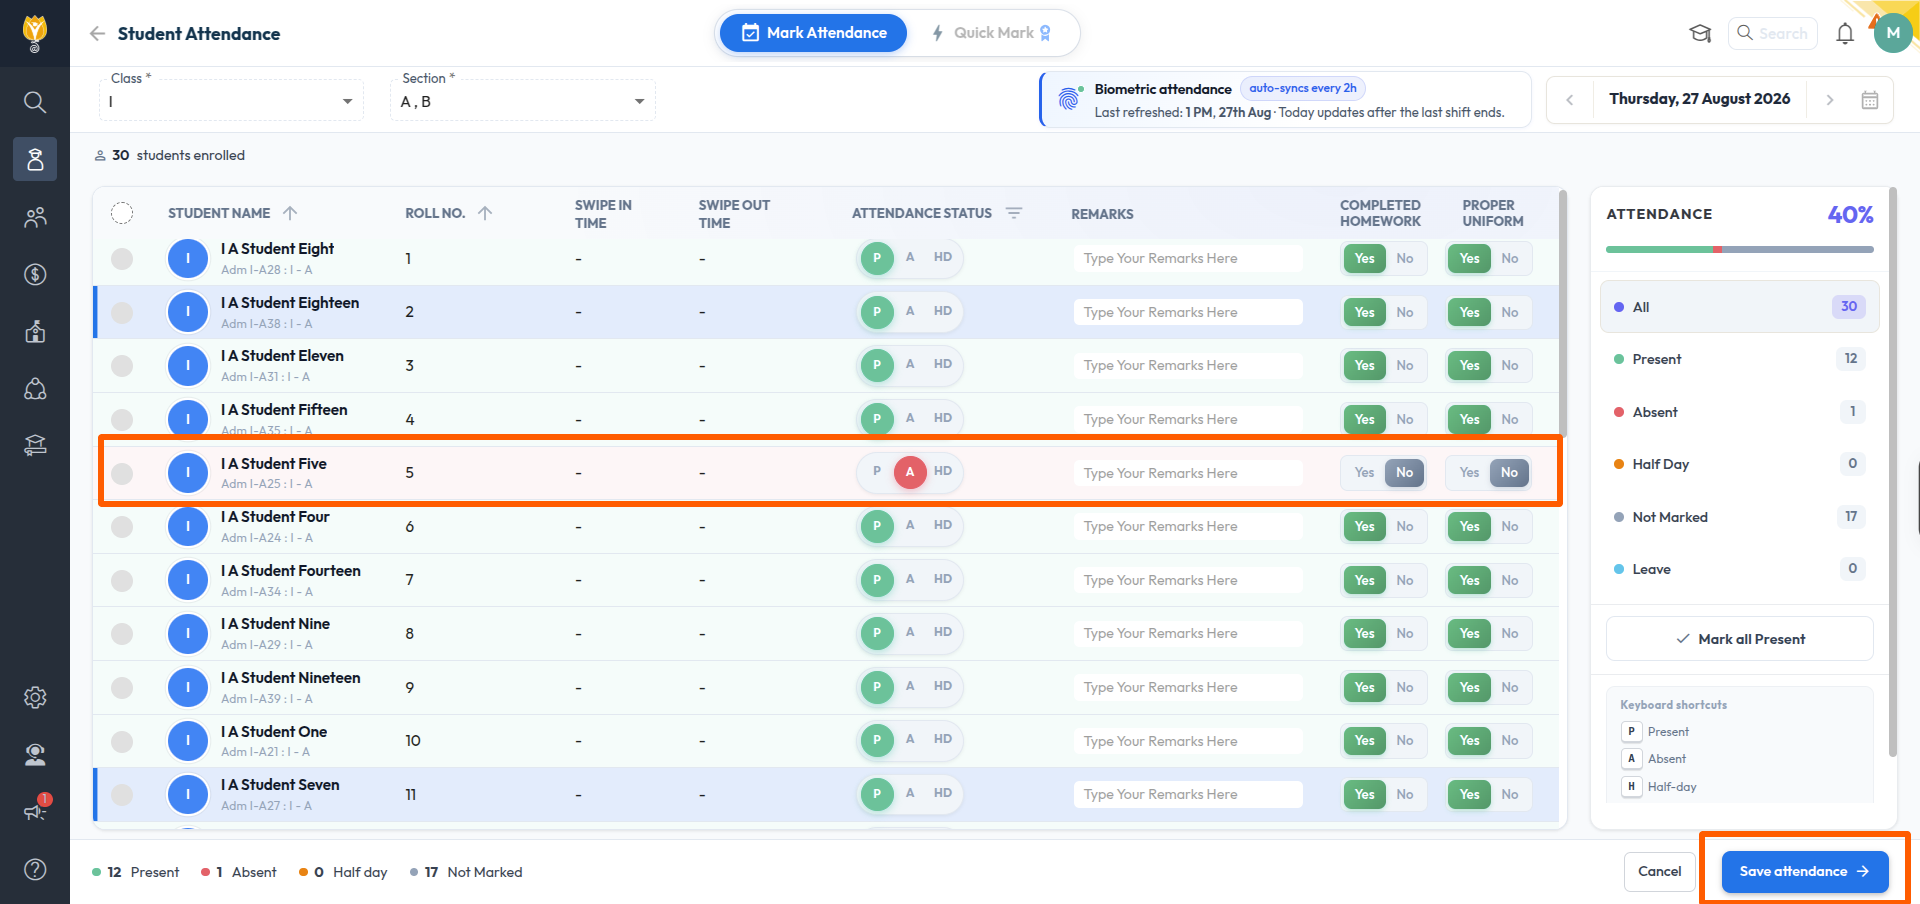Click the back arrow beside Student Attendance
This screenshot has height=904, width=1920.
(97, 33)
